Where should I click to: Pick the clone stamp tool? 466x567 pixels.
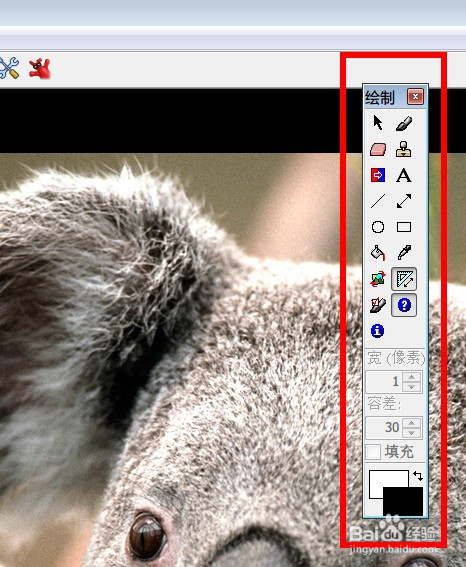click(x=404, y=149)
